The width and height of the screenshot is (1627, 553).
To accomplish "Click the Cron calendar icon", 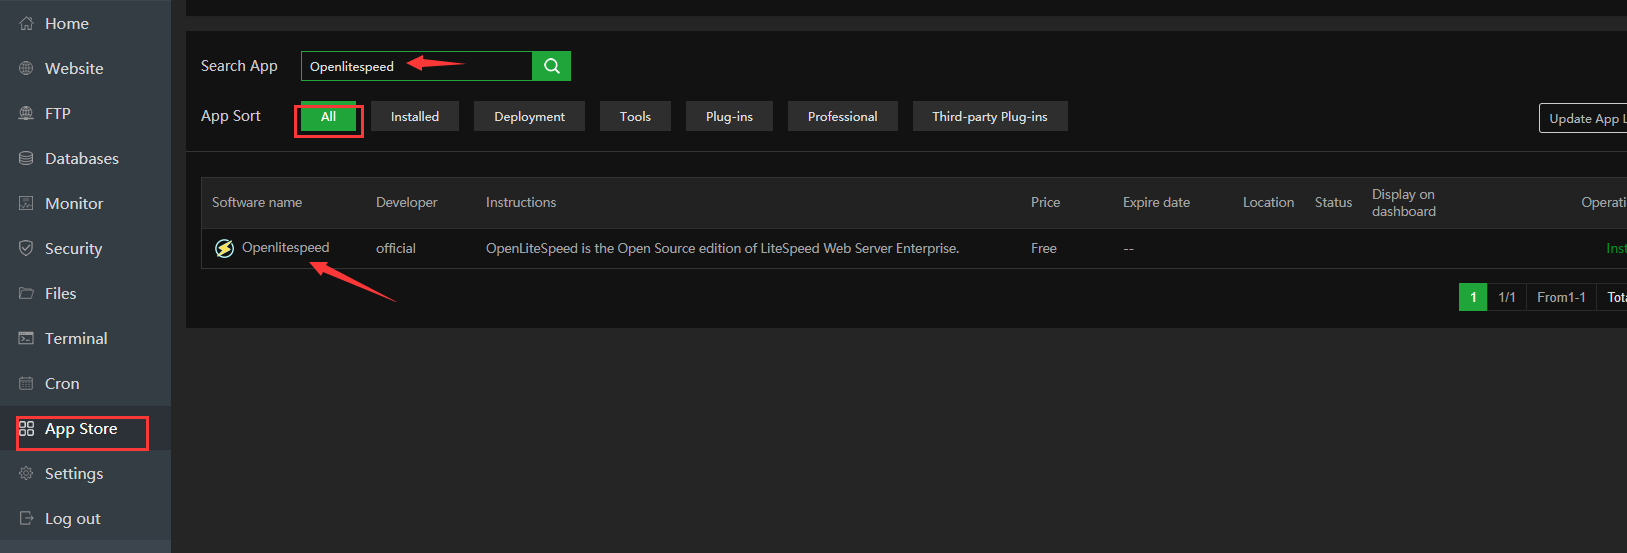I will point(26,383).
